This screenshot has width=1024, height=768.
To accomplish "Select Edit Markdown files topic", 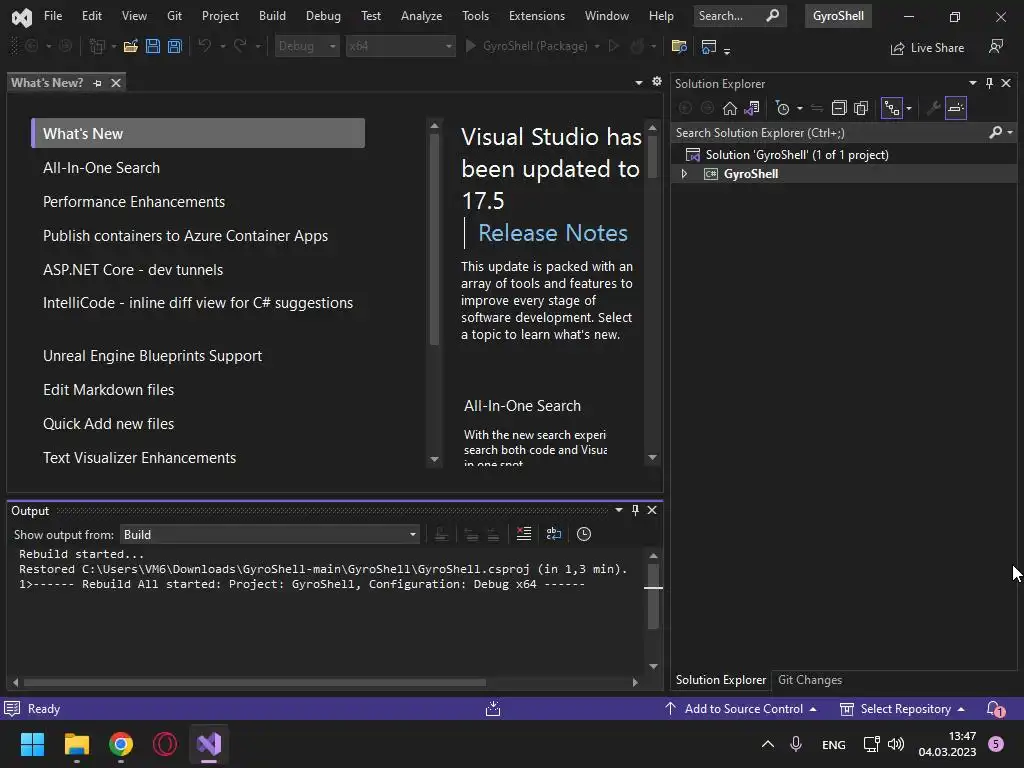I will pos(108,390).
